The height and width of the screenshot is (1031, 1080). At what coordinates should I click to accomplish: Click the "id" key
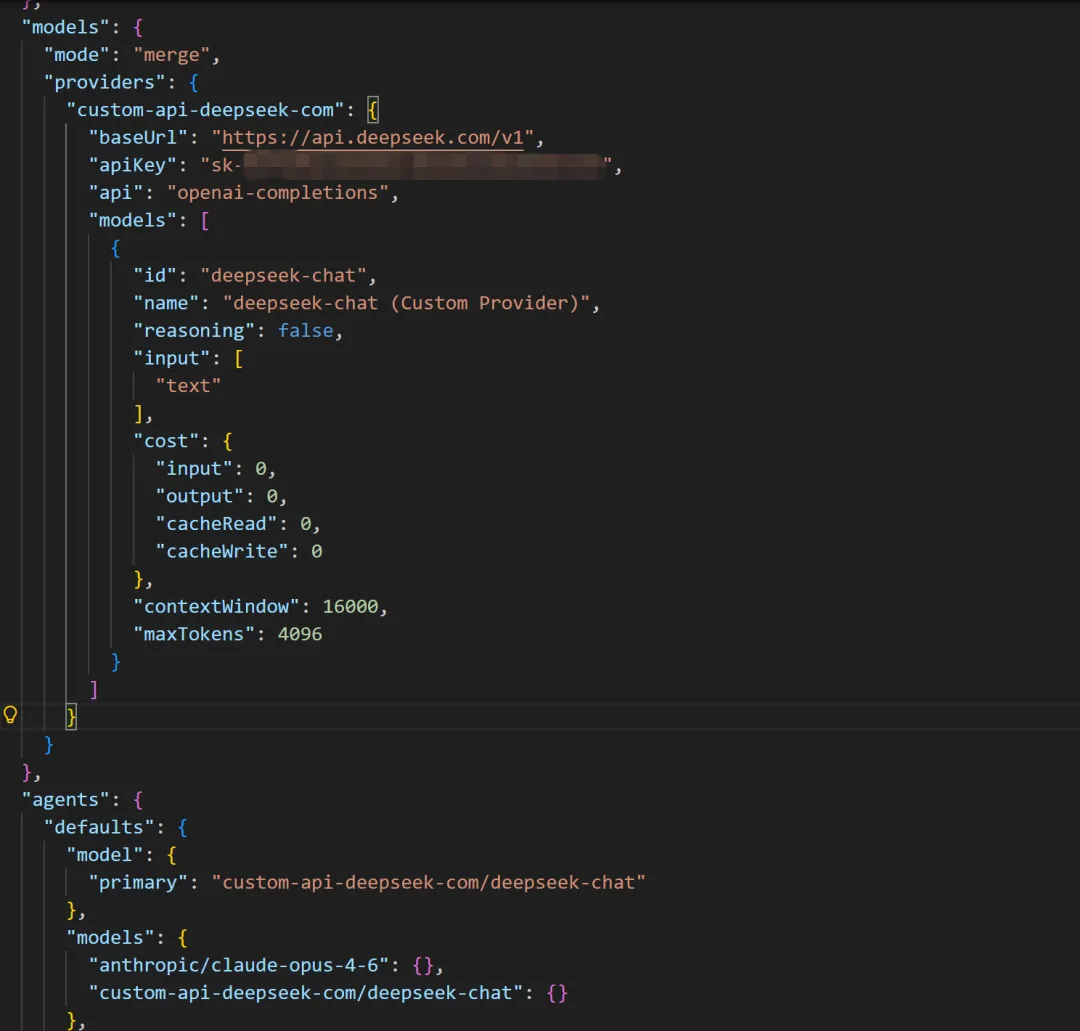[x=155, y=275]
